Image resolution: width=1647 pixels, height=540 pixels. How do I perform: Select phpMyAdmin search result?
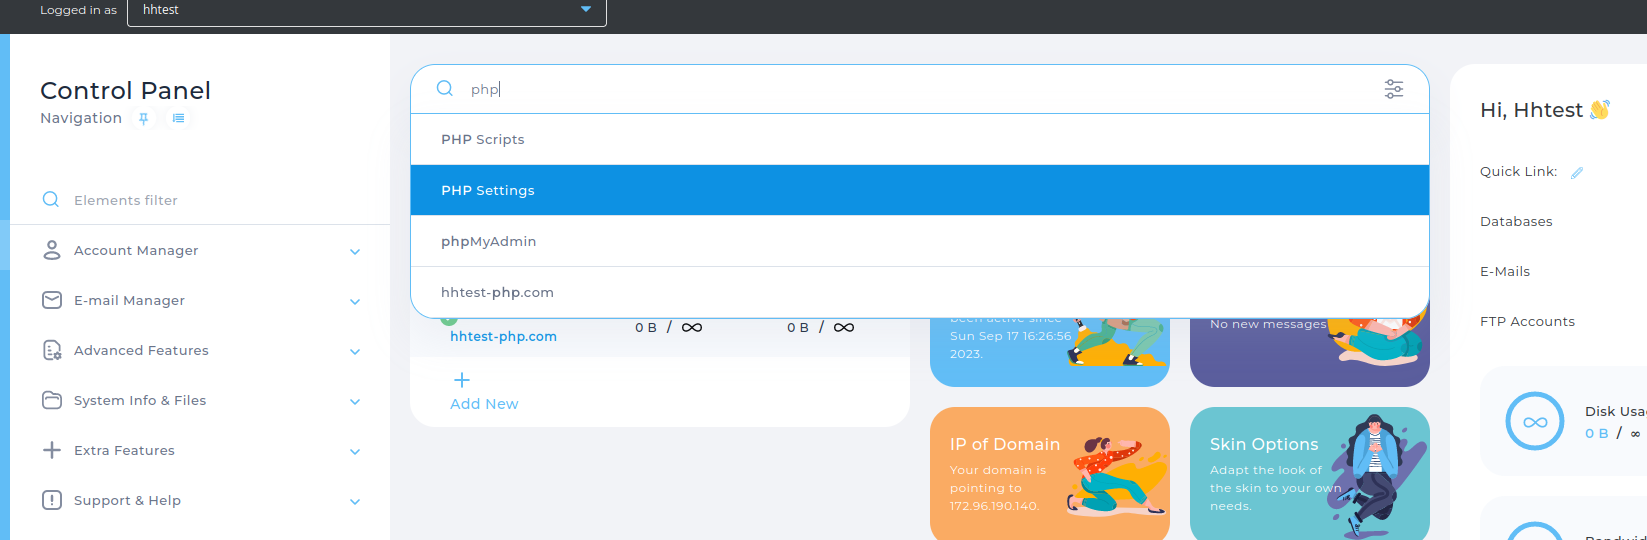(x=919, y=241)
